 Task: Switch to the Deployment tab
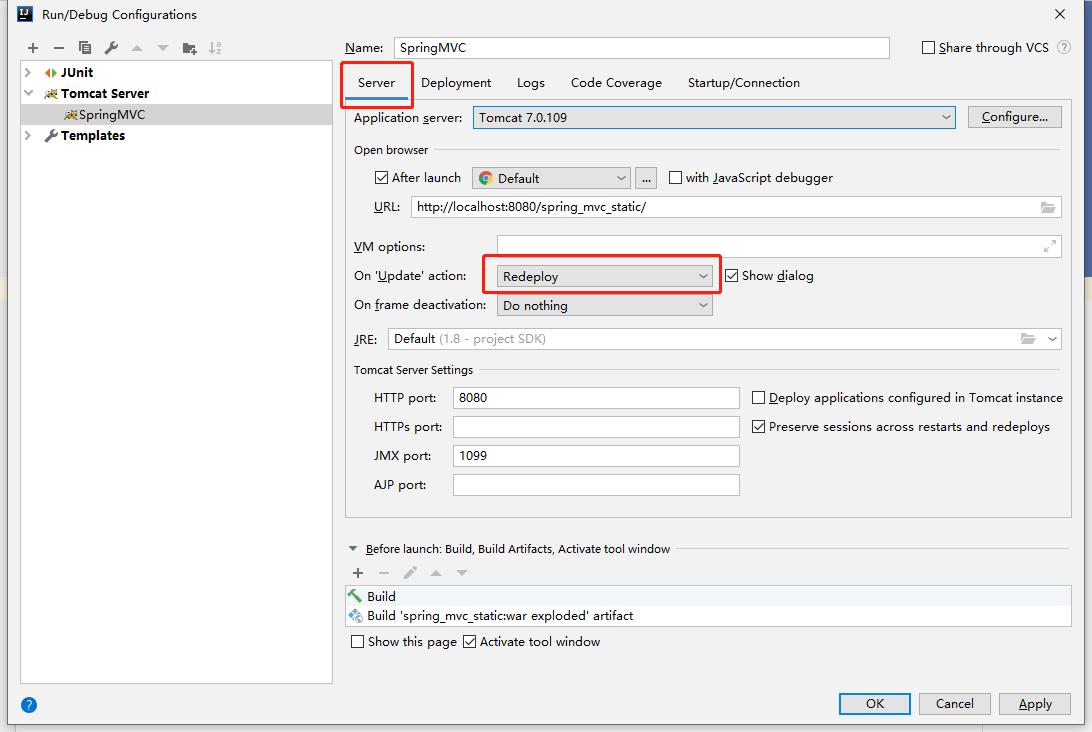pyautogui.click(x=455, y=83)
